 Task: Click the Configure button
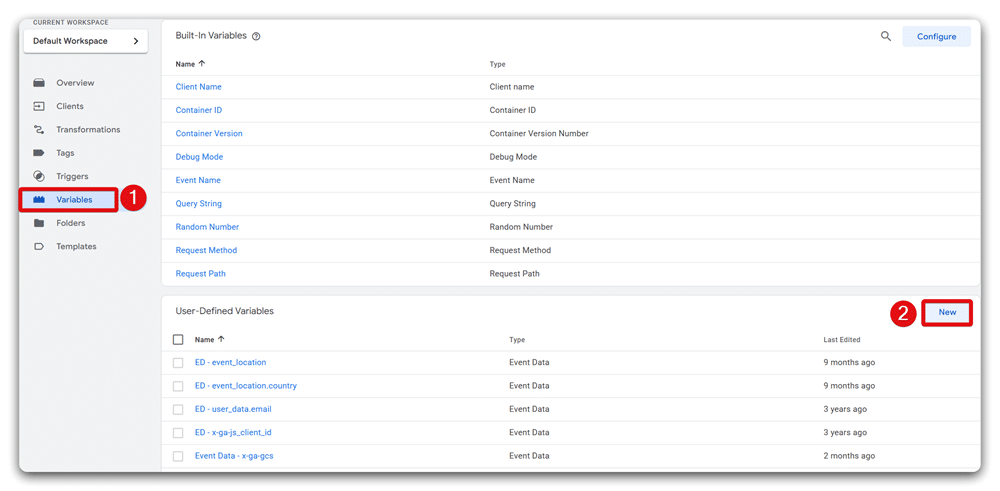[x=936, y=36]
